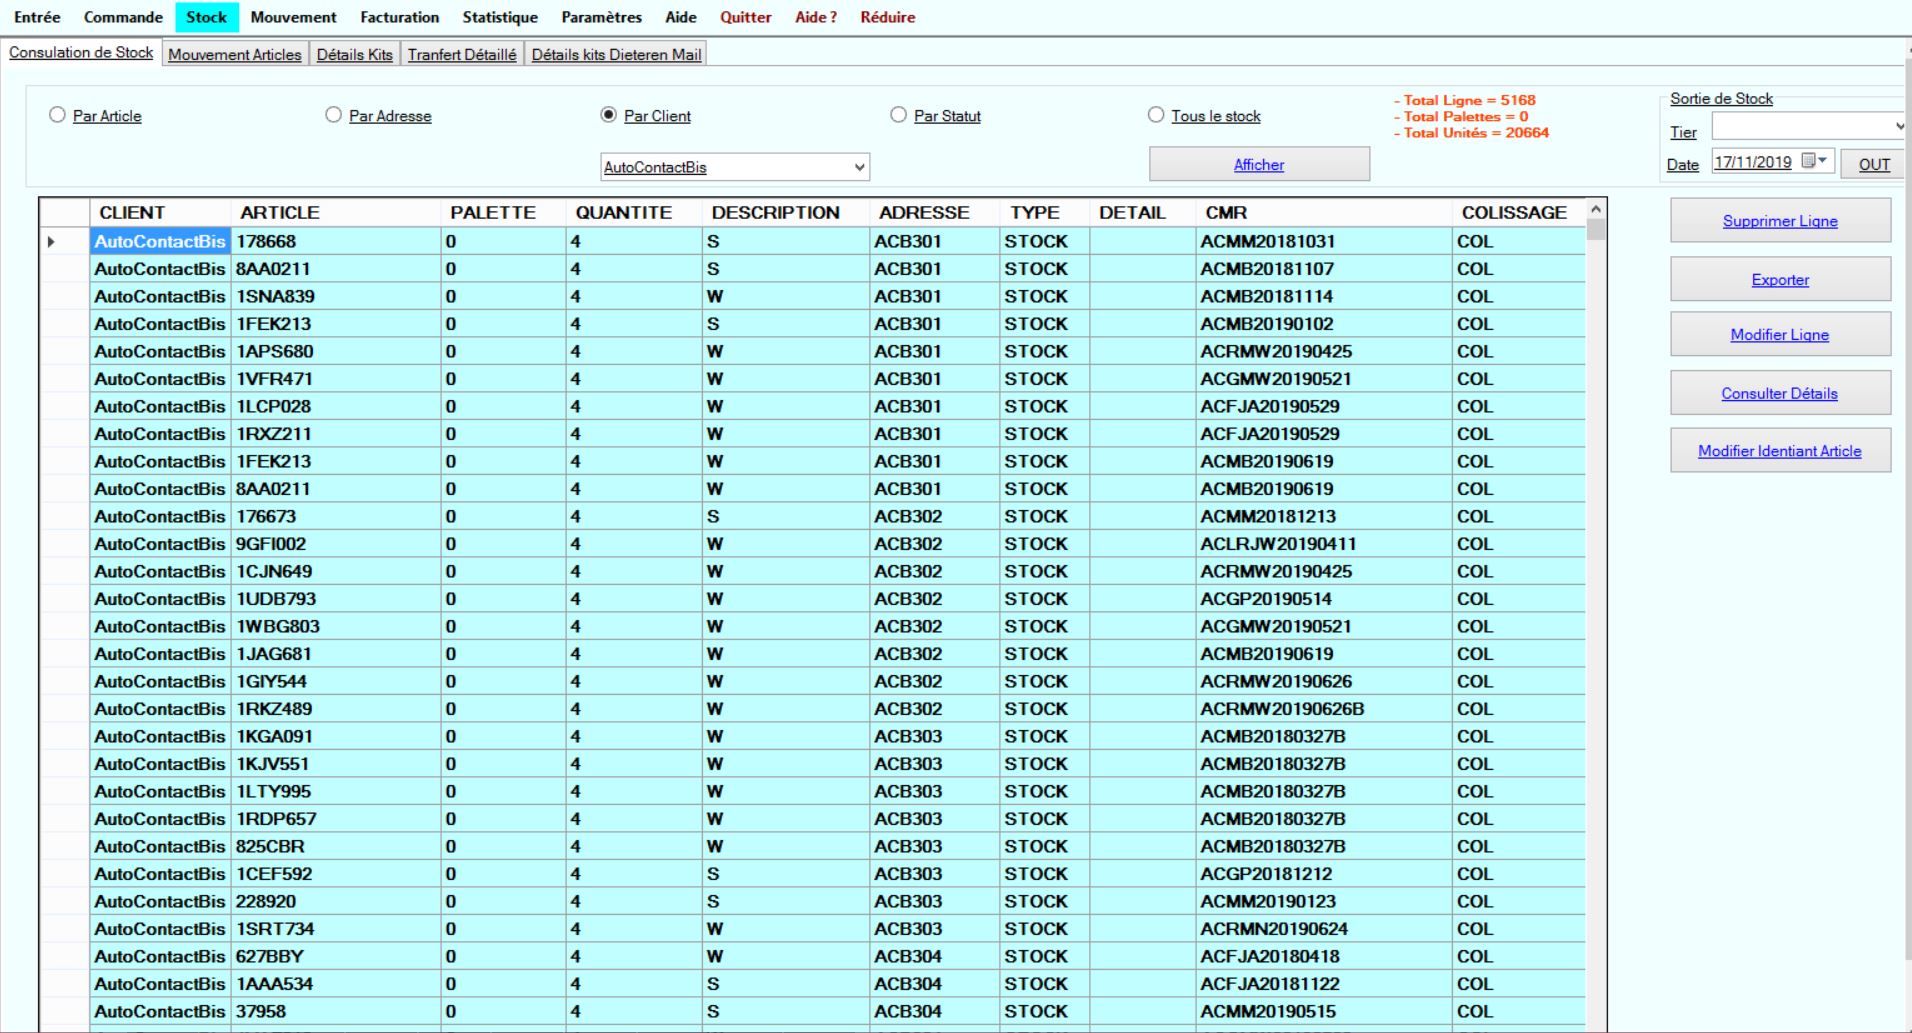Sort by the COLISSAGE column header
1912x1033 pixels.
1519,212
